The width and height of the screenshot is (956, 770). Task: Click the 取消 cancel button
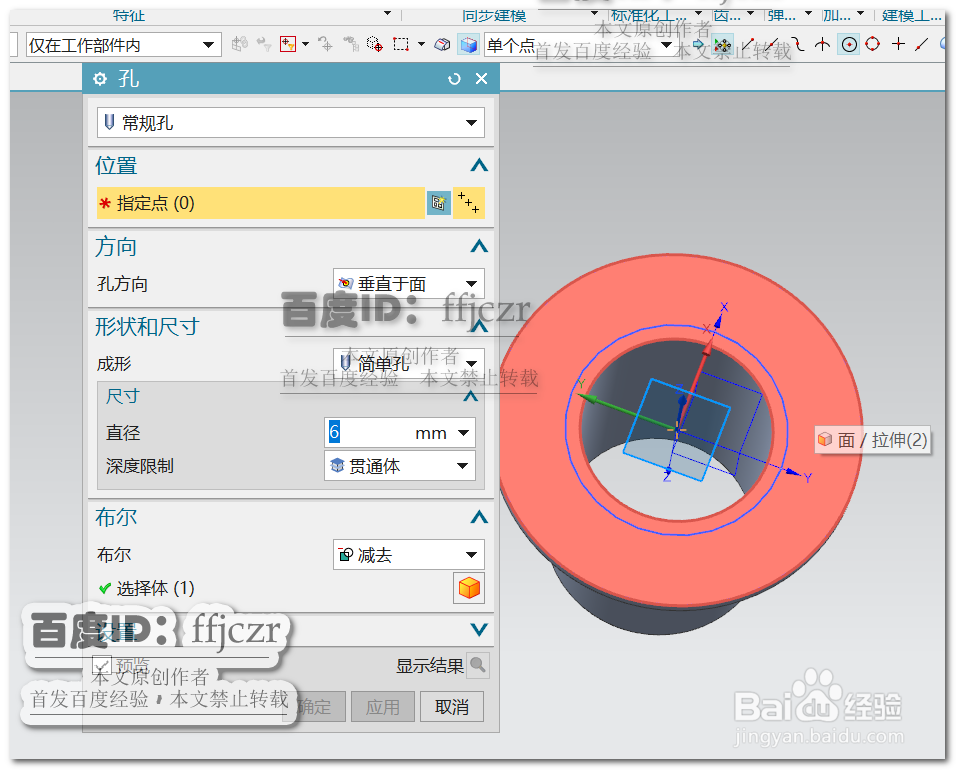[x=452, y=706]
